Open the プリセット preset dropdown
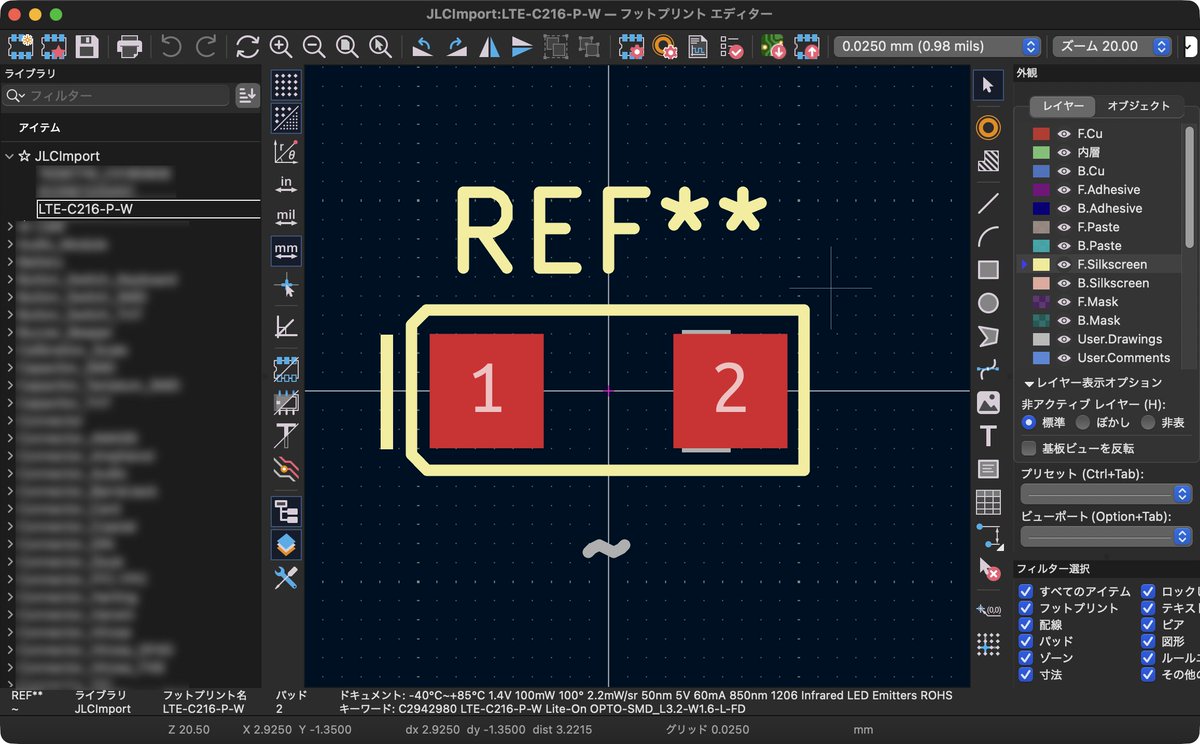Image resolution: width=1200 pixels, height=744 pixels. [1106, 494]
